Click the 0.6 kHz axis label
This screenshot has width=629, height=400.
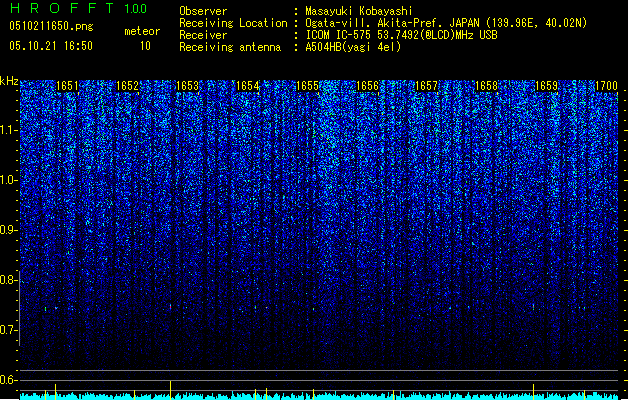tap(9, 380)
